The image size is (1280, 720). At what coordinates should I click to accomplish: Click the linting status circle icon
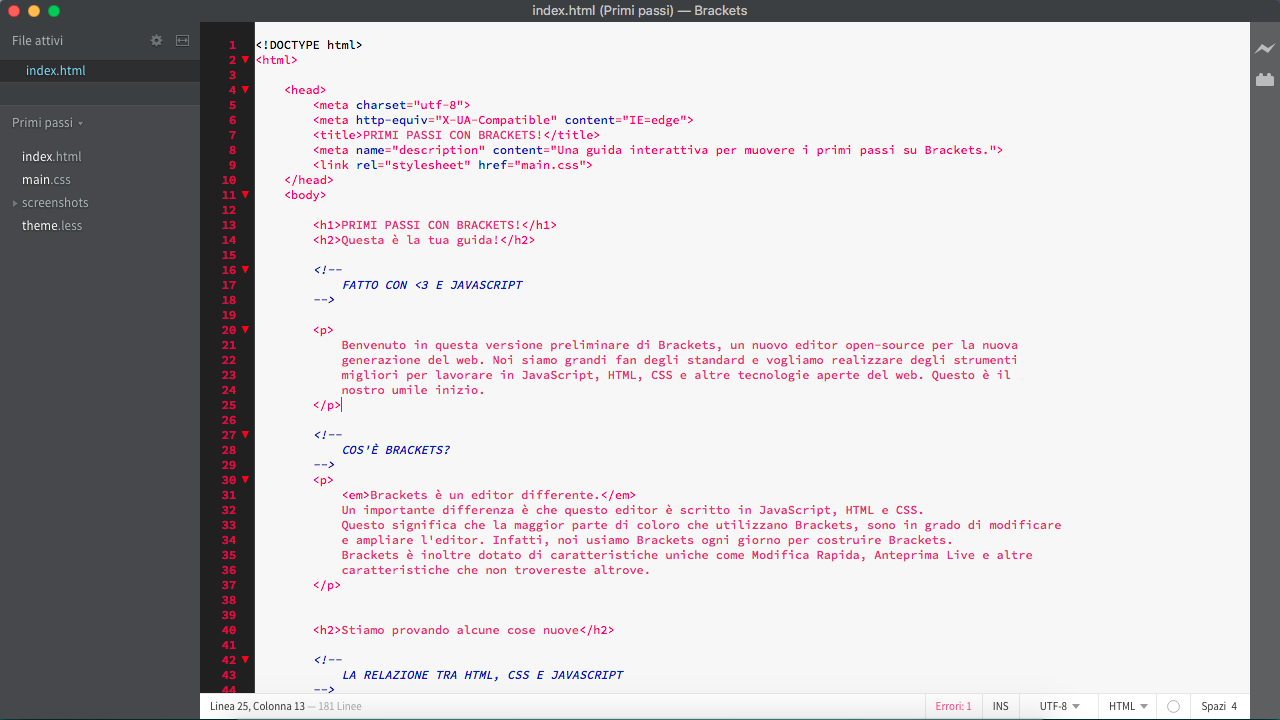1174,706
